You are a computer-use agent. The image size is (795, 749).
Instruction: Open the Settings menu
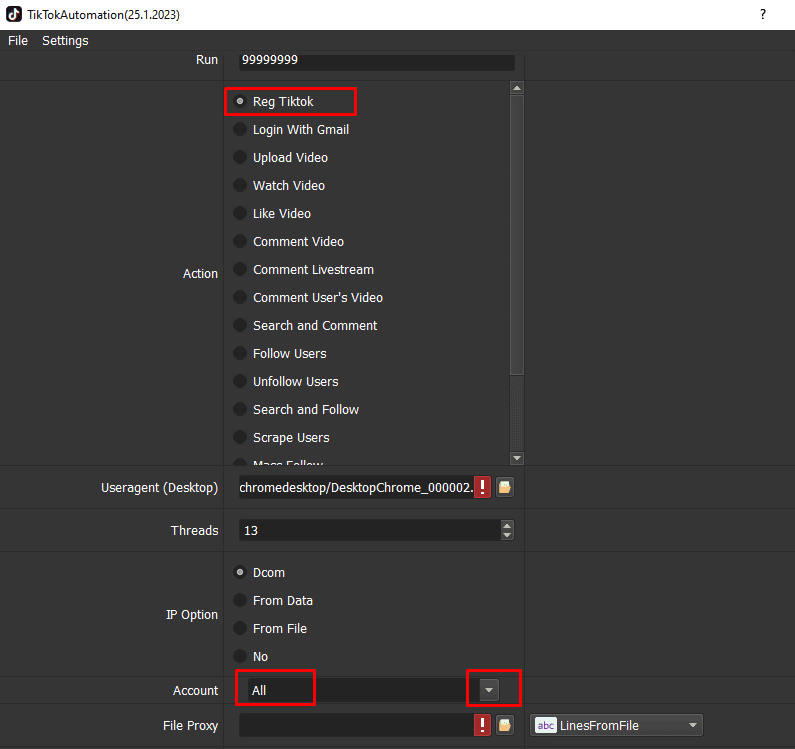(x=65, y=41)
